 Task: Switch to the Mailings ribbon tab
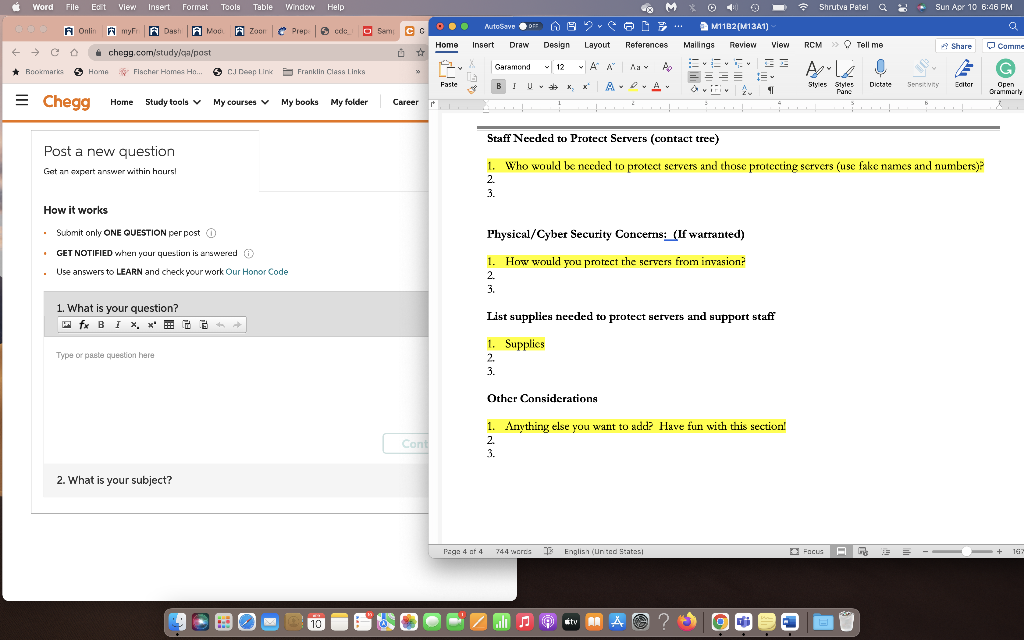point(698,45)
